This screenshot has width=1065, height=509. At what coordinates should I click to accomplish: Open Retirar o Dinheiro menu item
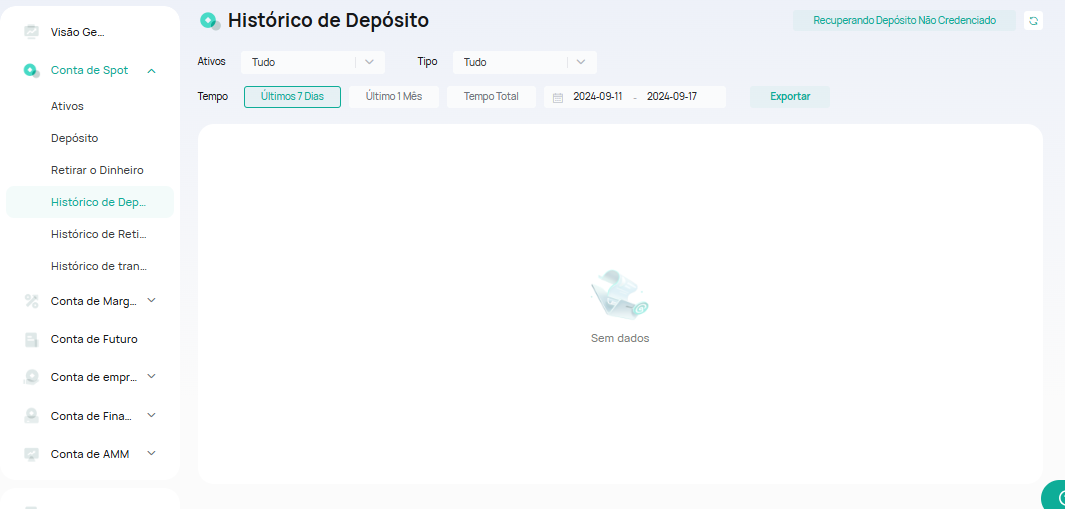(97, 170)
